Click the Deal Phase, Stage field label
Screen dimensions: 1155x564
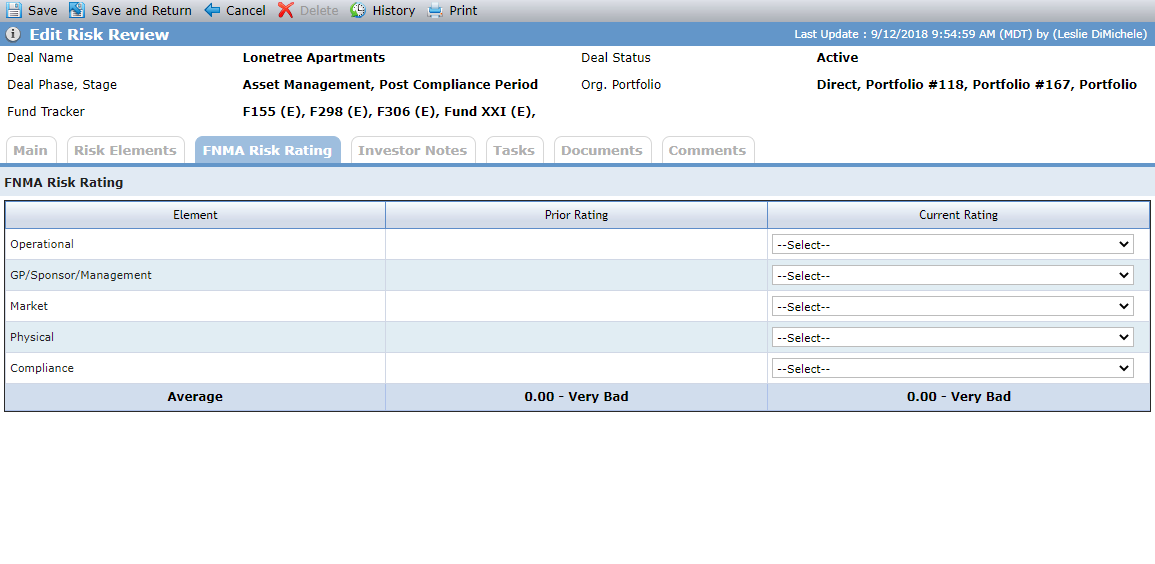coord(62,85)
